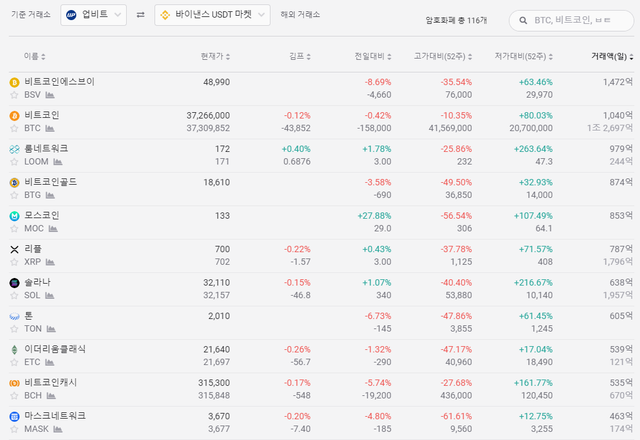This screenshot has height=440, width=640.
Task: Open the MASK chart icon
Action: pos(58,429)
